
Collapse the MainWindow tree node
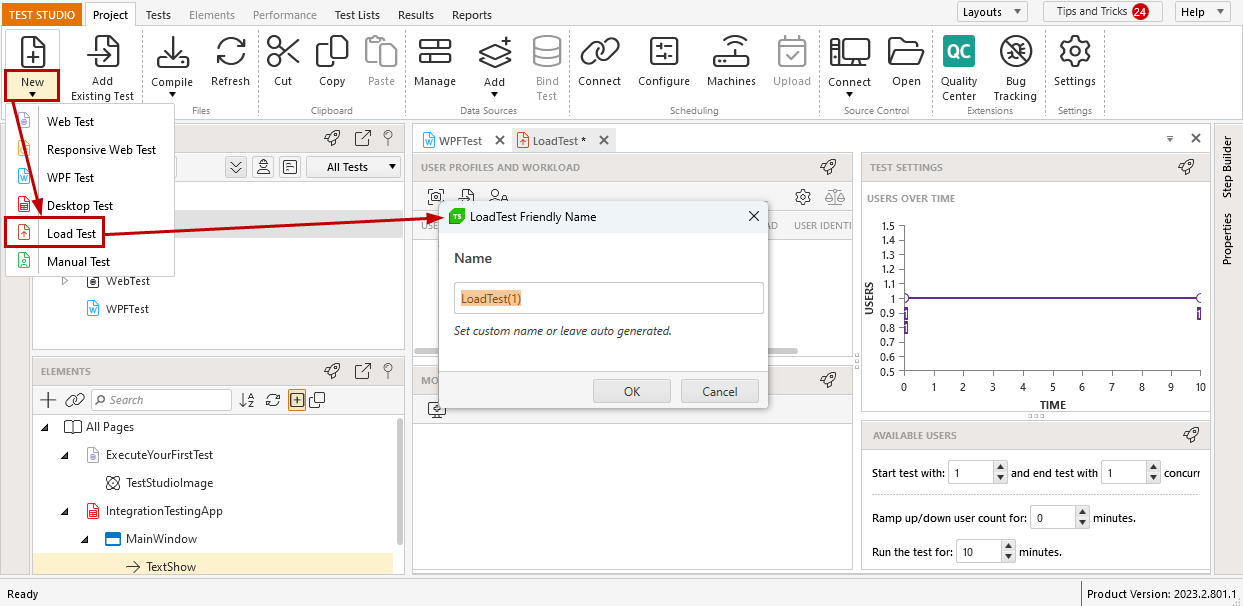[85, 539]
